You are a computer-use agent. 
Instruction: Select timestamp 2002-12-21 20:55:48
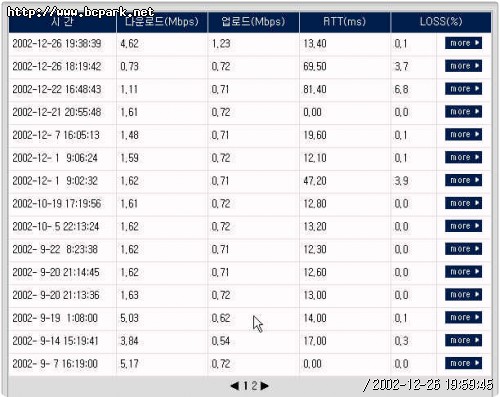click(x=57, y=112)
